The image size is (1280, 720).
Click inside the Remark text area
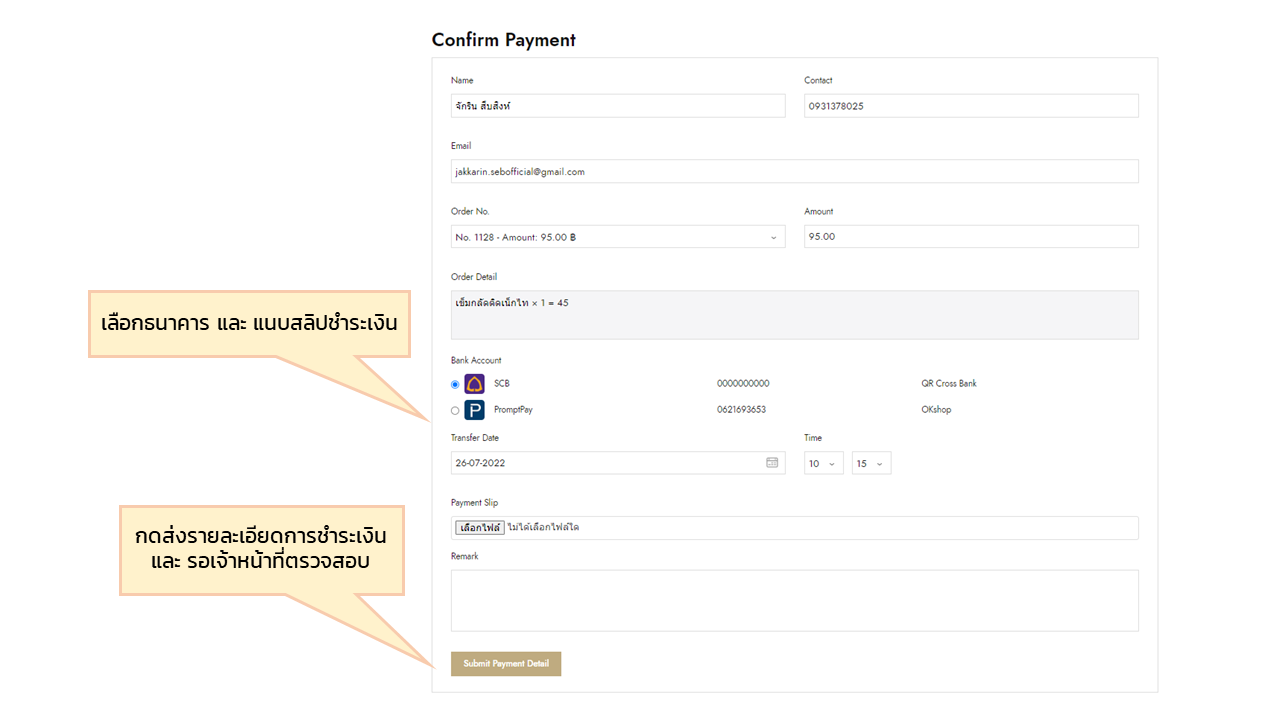click(x=794, y=601)
